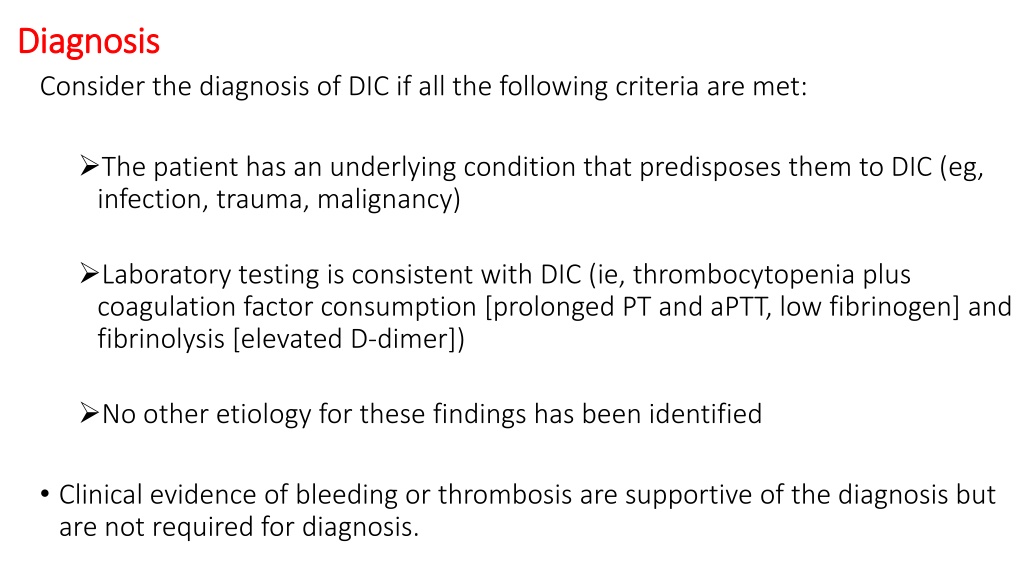The image size is (1024, 576).
Task: Click the arrow bullet before 'No other etiology'
Action: pos(89,413)
